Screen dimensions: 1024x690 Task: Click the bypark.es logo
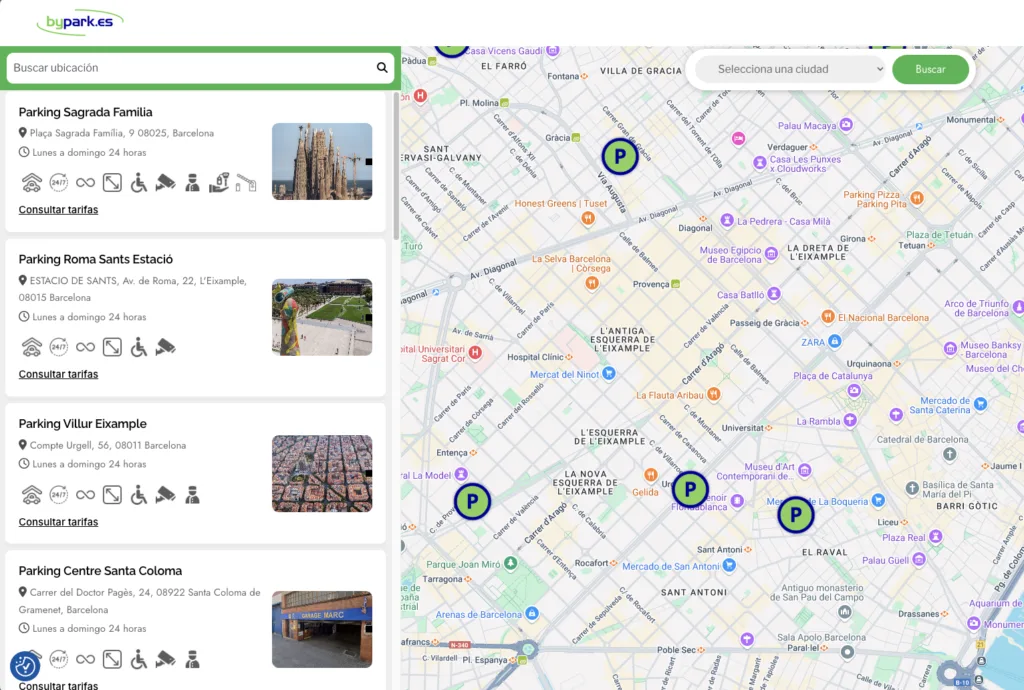[x=80, y=22]
